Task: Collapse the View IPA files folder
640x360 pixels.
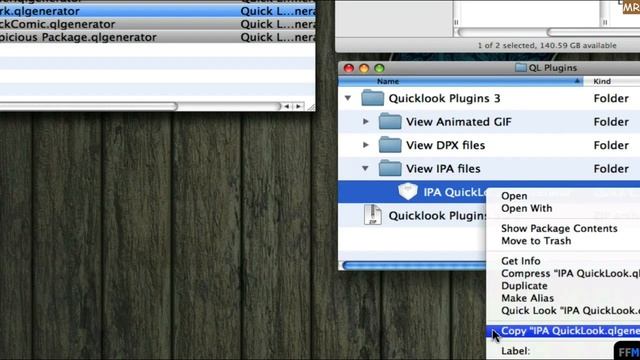Action: click(x=365, y=168)
